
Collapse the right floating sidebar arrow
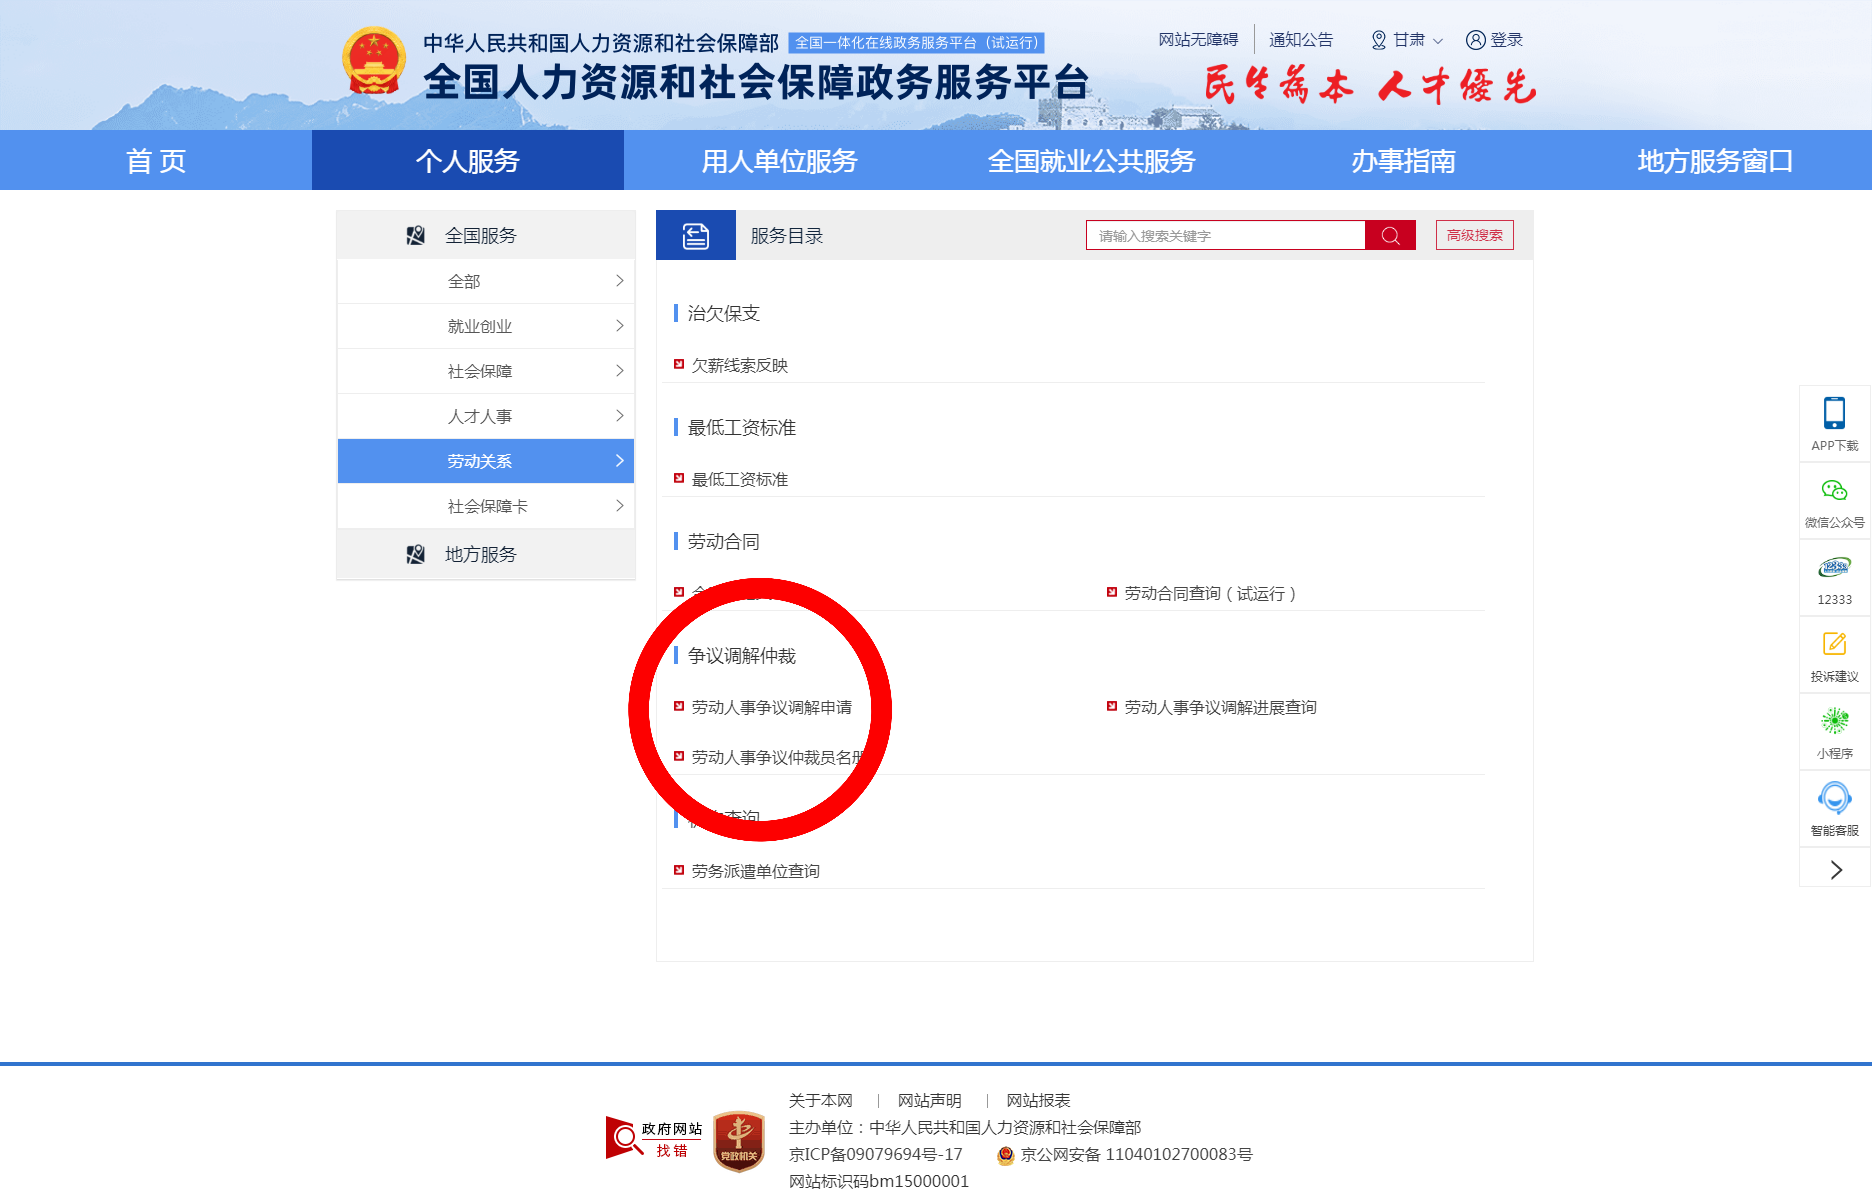[1835, 870]
